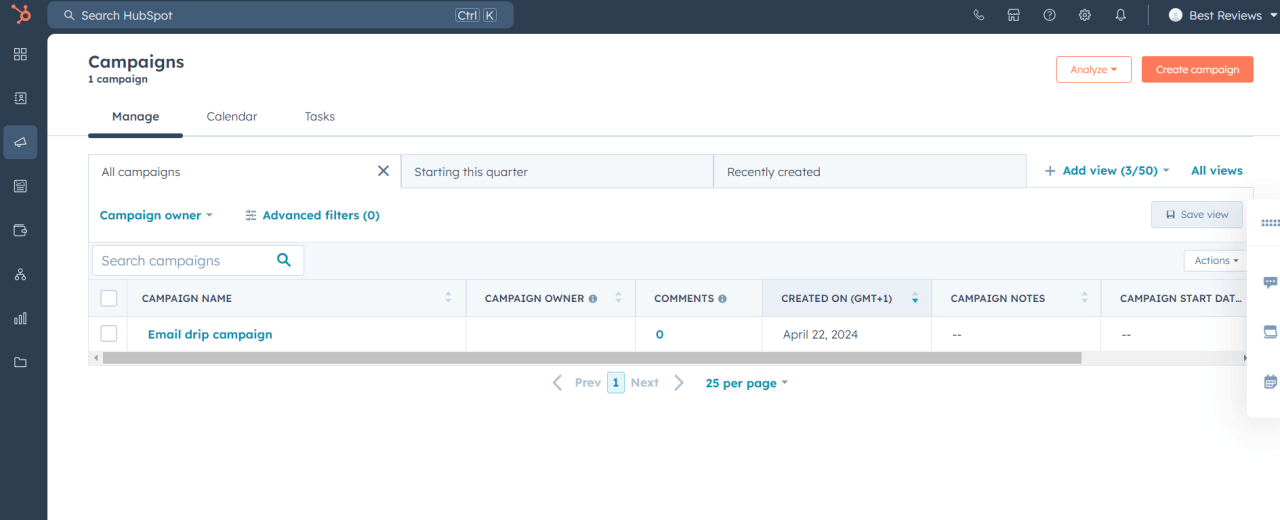Click the comments count 0 link
This screenshot has width=1280, height=520.
pos(659,335)
